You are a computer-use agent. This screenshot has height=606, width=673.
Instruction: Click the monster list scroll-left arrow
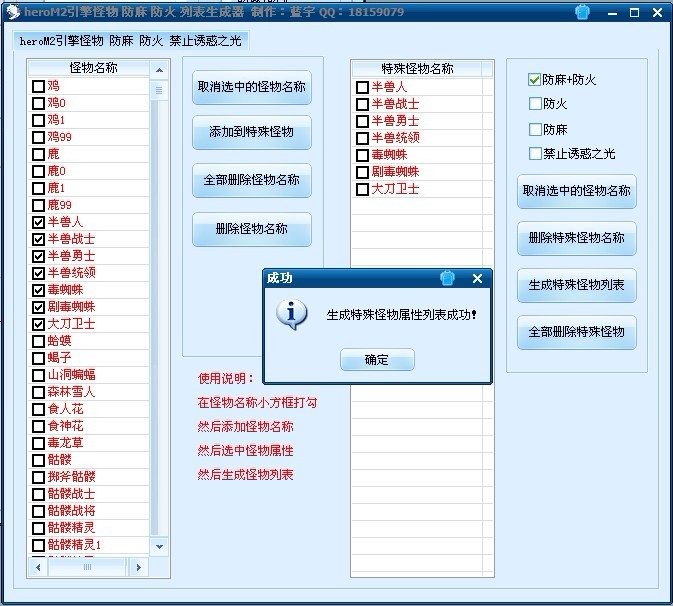click(x=40, y=567)
